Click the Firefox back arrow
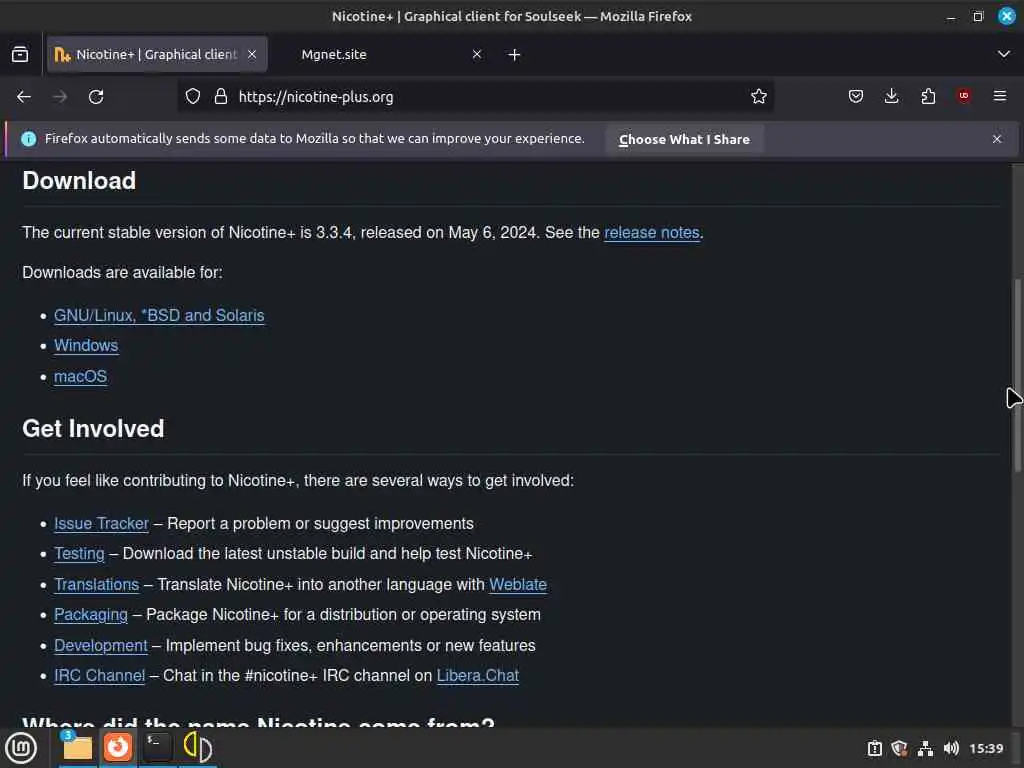This screenshot has height=768, width=1024. pos(24,97)
